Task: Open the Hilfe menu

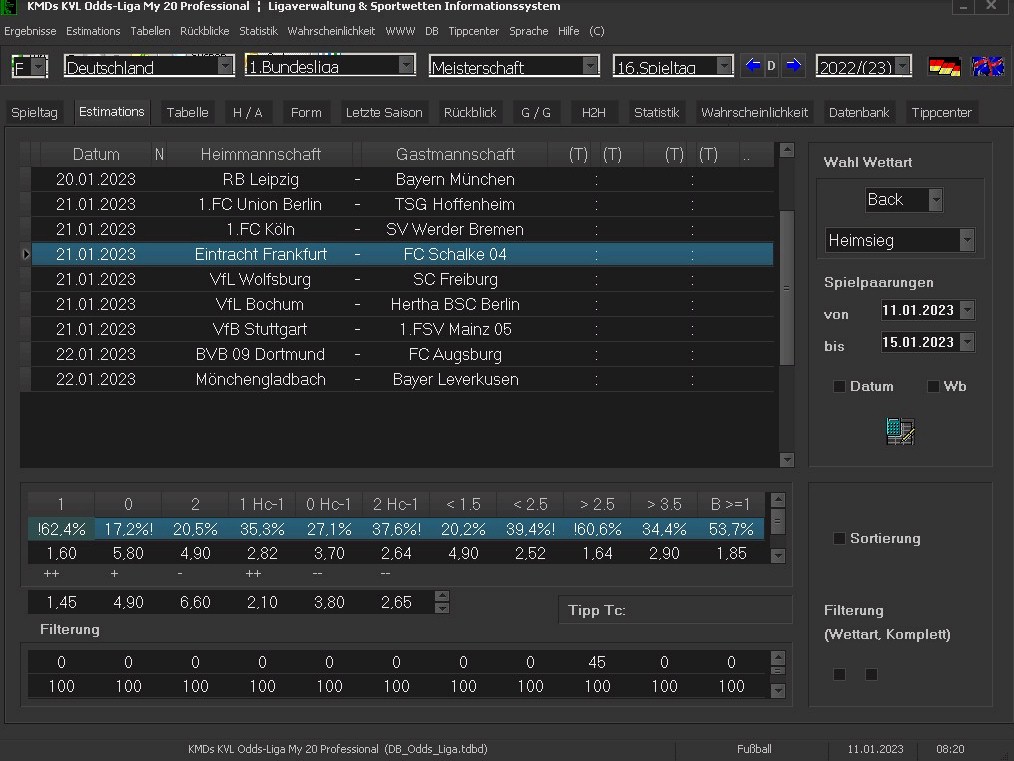Action: (x=568, y=31)
